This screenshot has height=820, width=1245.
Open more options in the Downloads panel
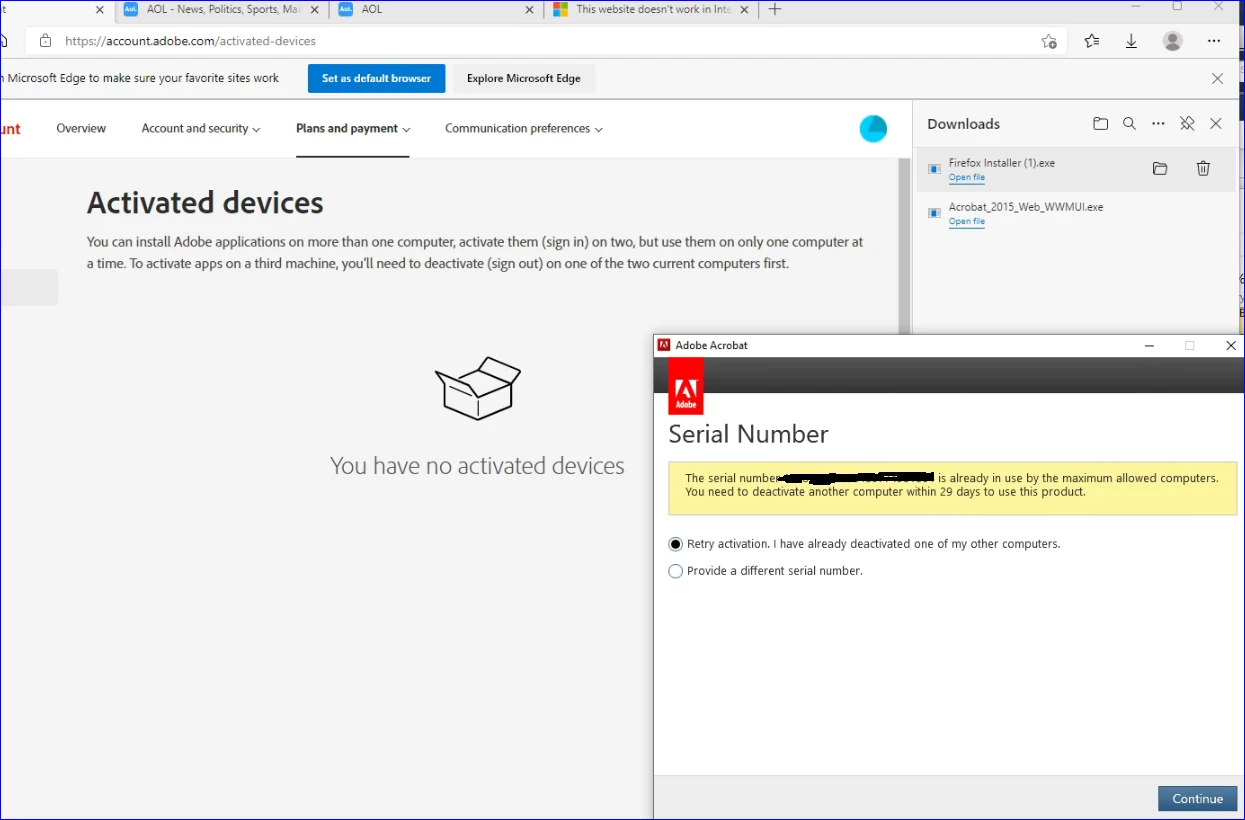(x=1158, y=124)
